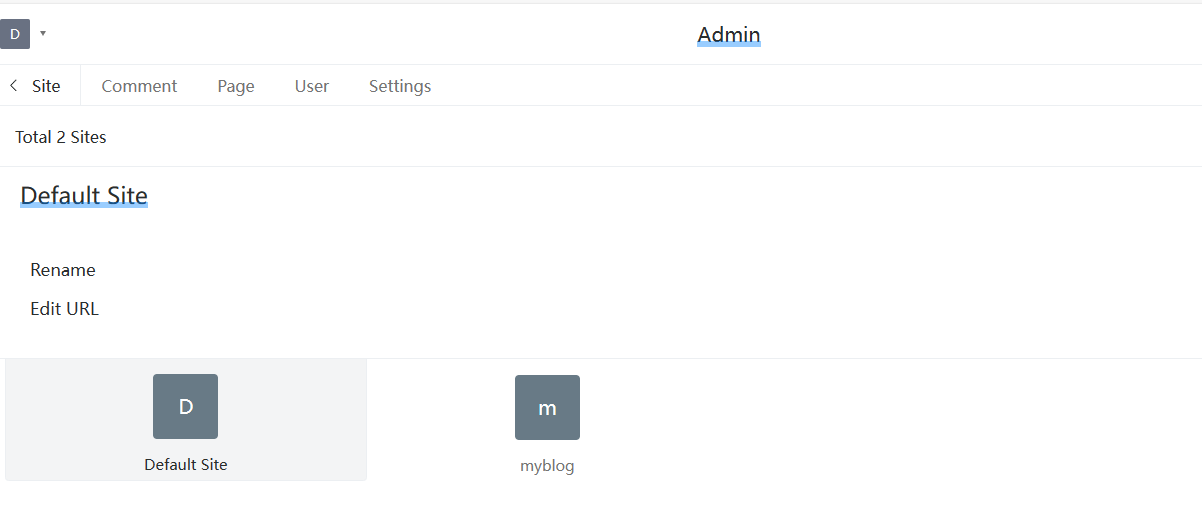Click the D site avatar in header
The image size is (1202, 532).
point(15,34)
